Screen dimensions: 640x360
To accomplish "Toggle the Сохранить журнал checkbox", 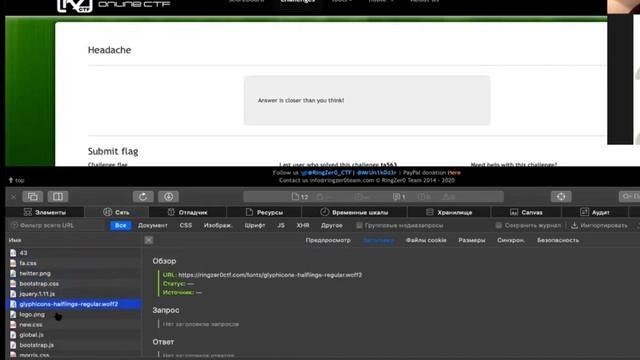I will pos(498,225).
